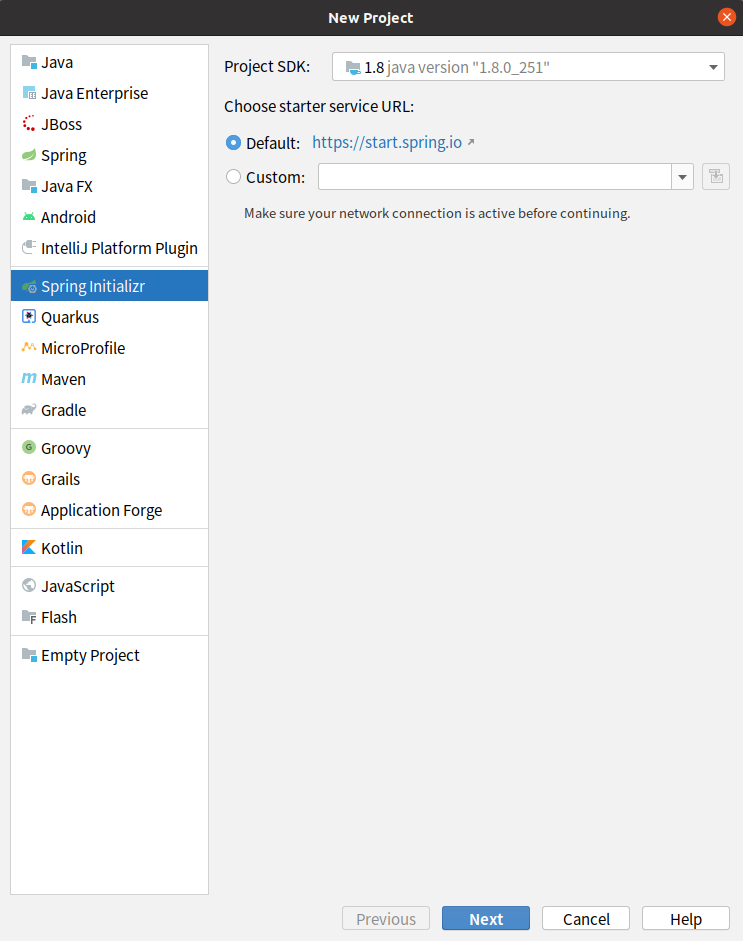
Task: Click the Spring Initializr icon
Action: tap(29, 286)
